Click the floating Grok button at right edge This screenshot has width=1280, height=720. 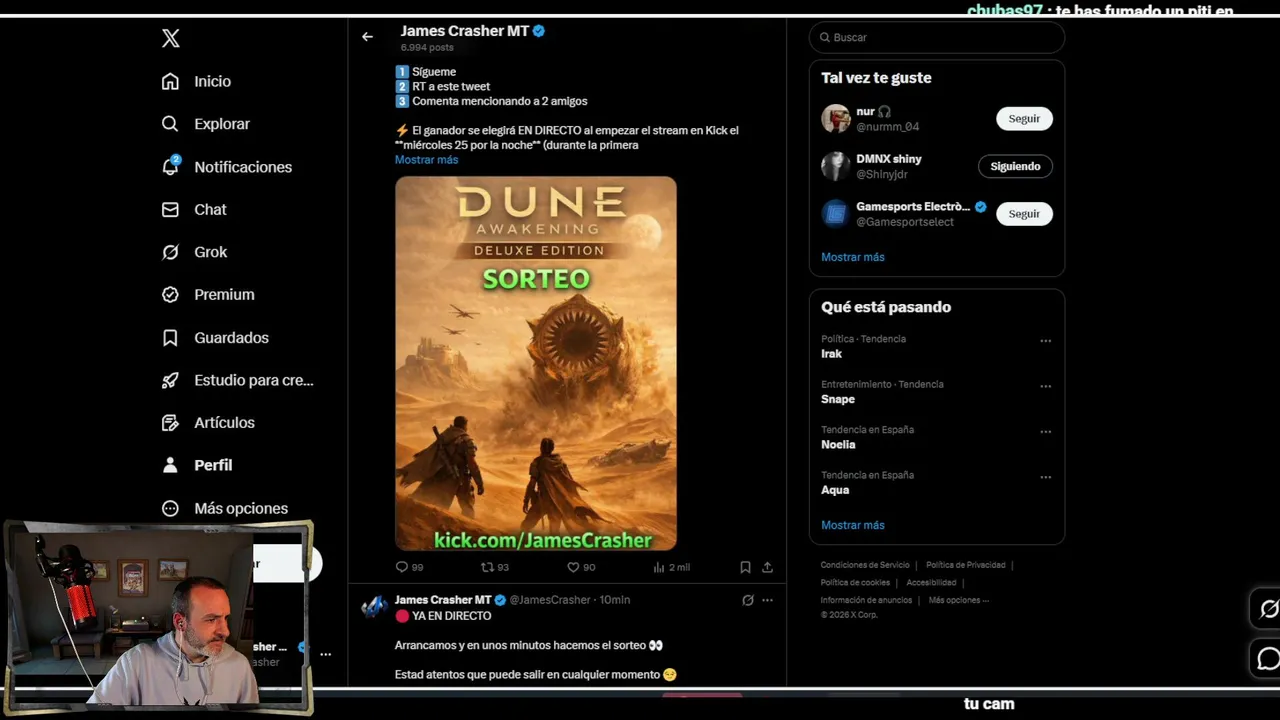pyautogui.click(x=1268, y=609)
